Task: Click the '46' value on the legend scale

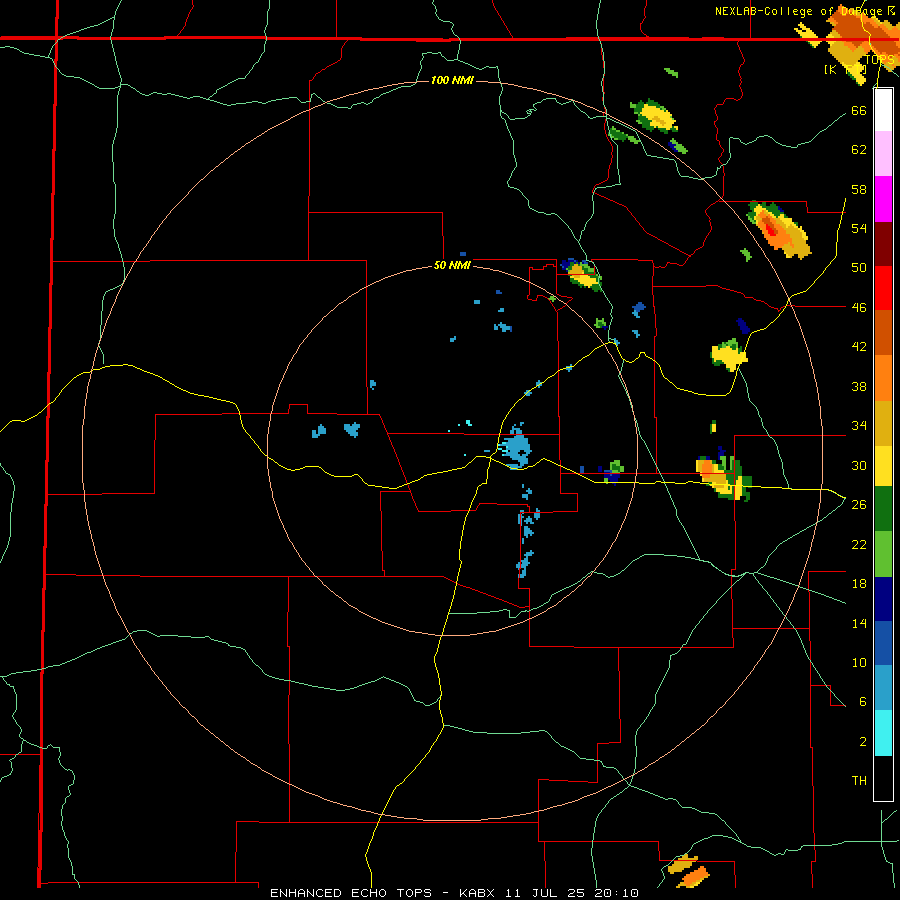Action: point(859,308)
